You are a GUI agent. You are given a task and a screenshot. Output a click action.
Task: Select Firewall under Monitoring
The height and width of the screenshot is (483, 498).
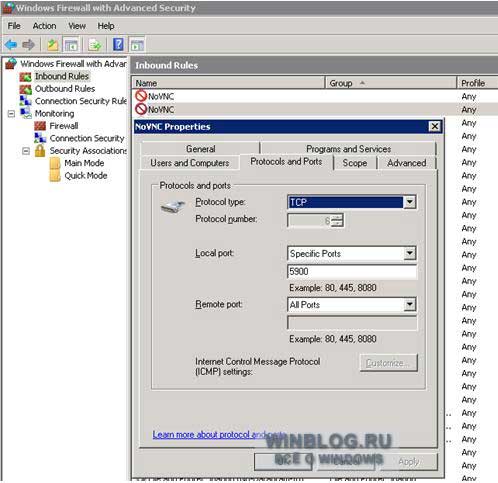(x=64, y=126)
